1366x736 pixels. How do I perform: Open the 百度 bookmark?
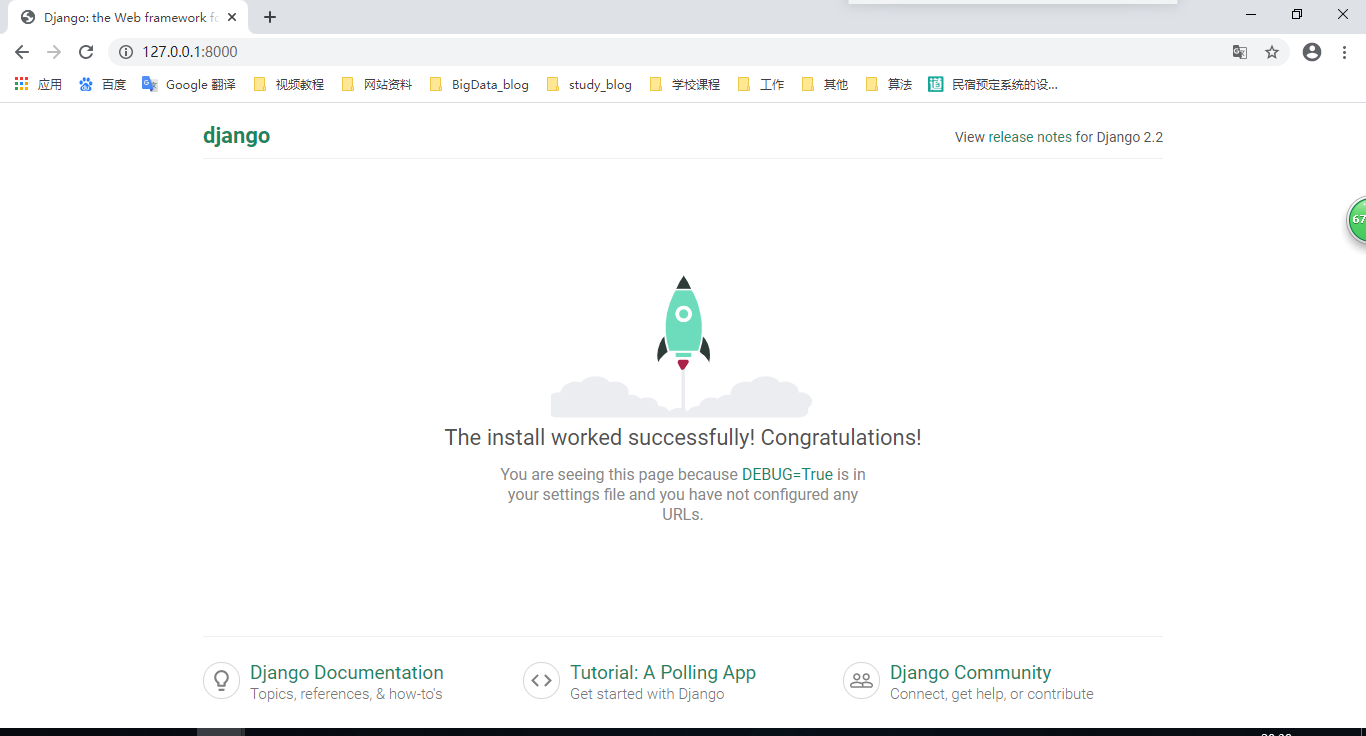click(x=102, y=85)
